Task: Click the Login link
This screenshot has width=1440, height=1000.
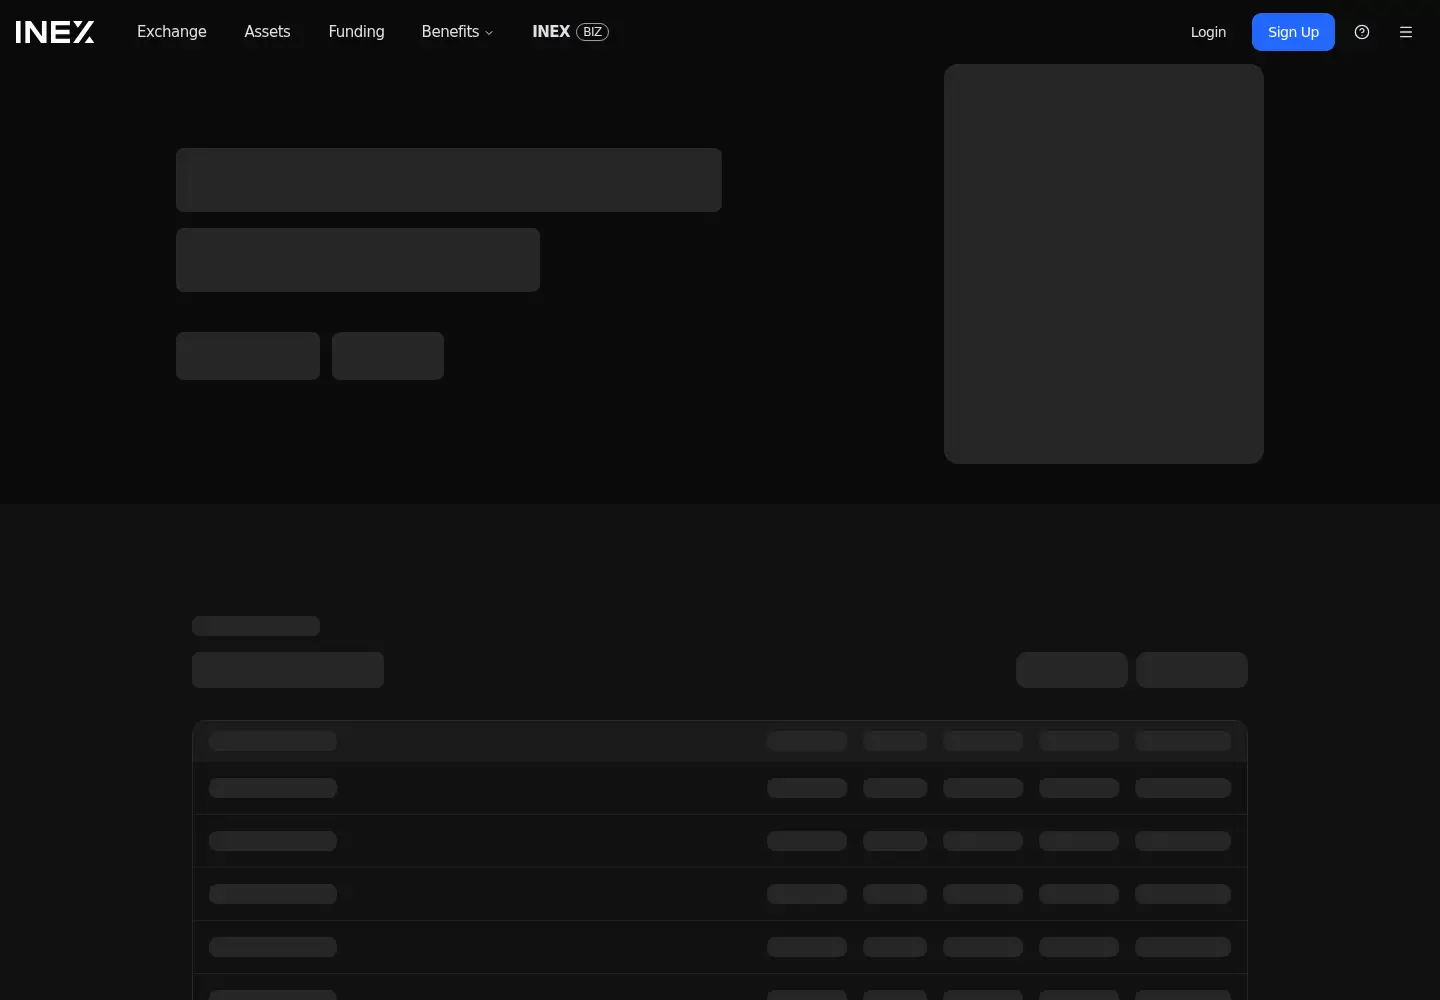Action: click(x=1208, y=32)
